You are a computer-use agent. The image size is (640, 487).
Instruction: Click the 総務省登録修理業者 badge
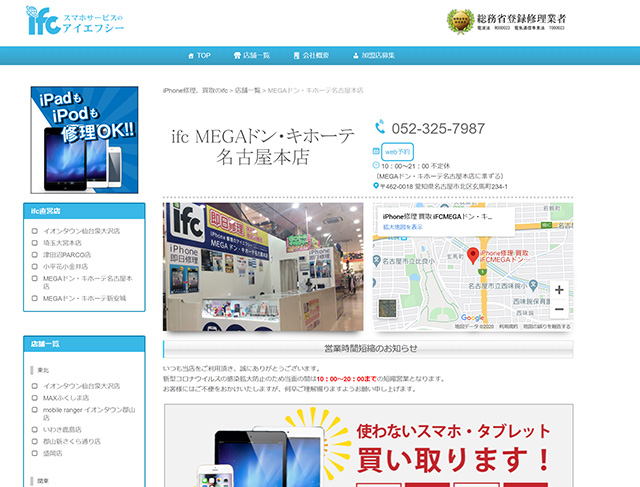pyautogui.click(x=507, y=21)
